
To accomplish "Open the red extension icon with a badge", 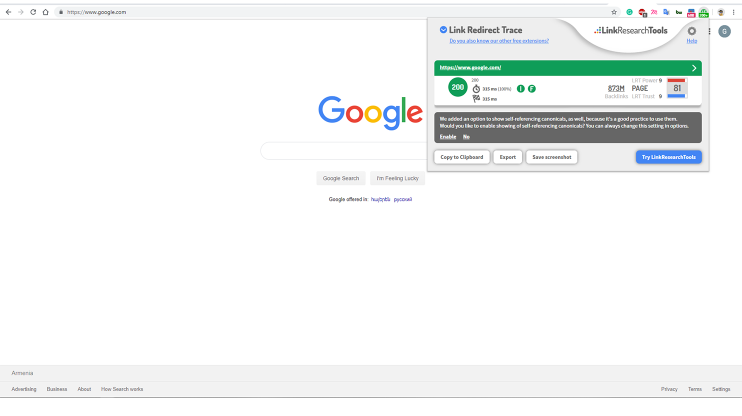I will coord(642,12).
